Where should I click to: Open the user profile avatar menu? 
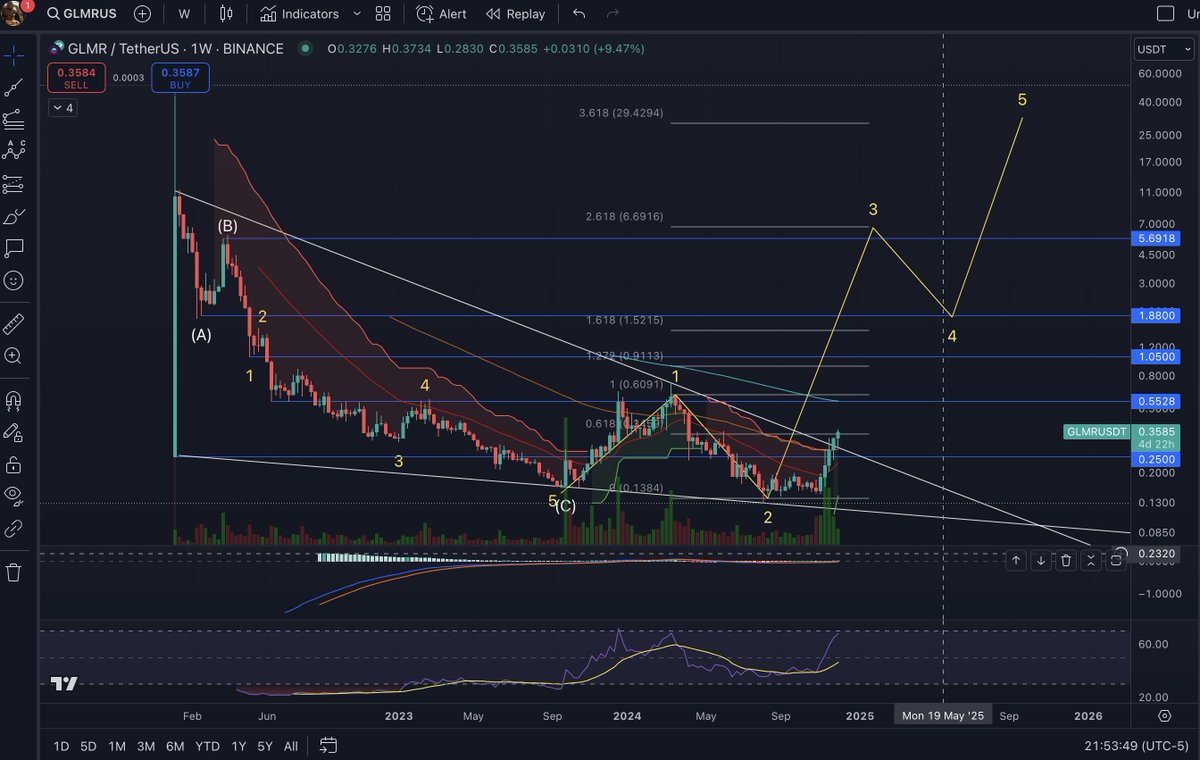click(12, 13)
